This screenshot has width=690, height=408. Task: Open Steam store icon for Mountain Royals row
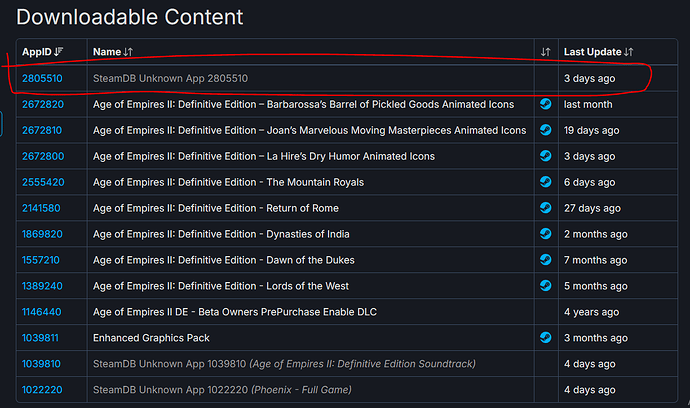546,182
